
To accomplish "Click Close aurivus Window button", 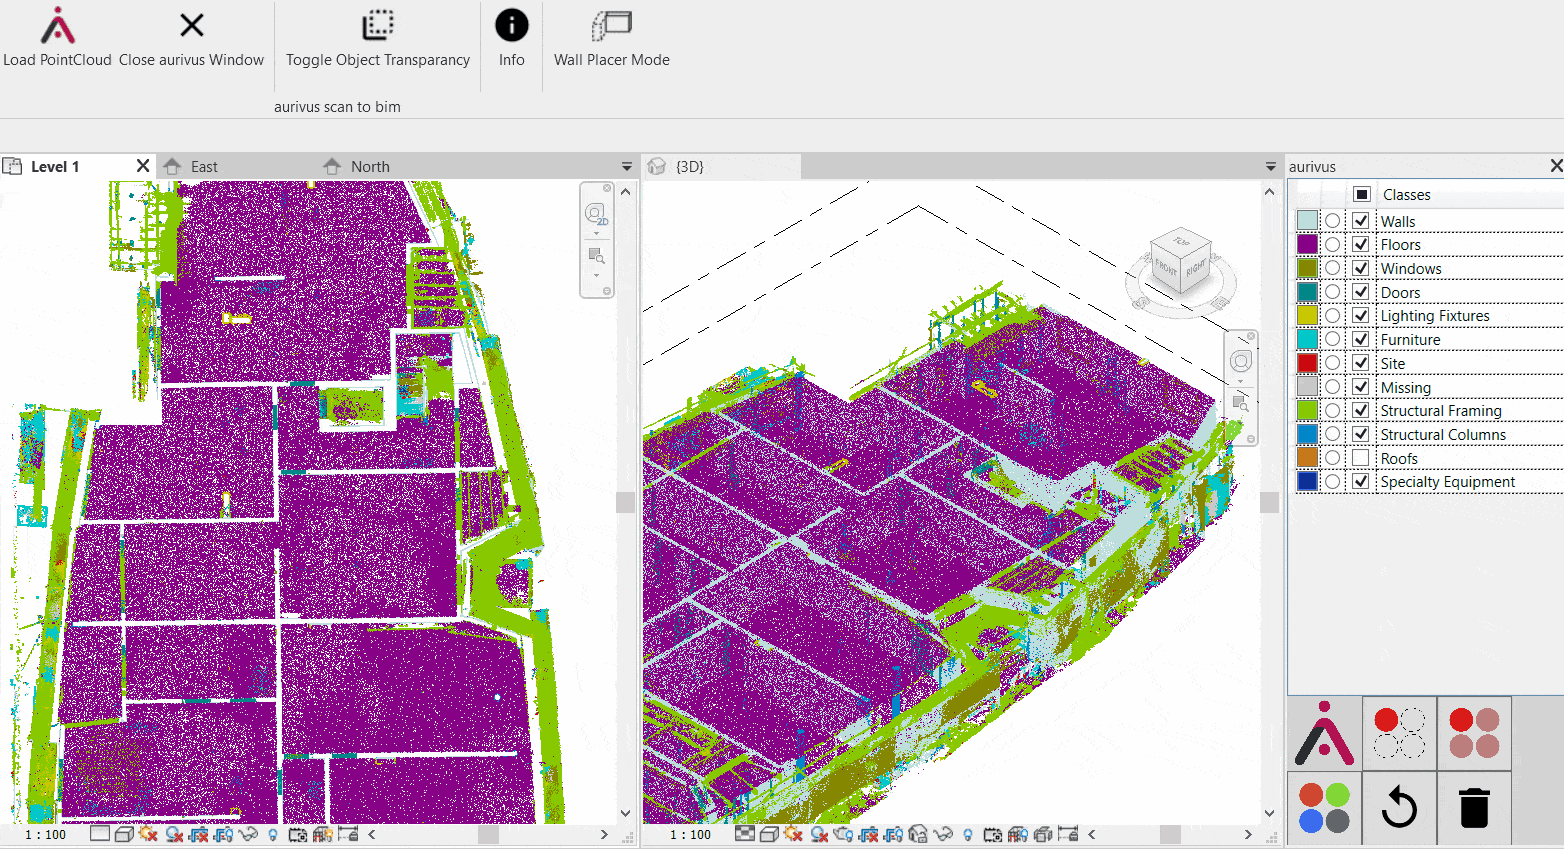I will point(191,27).
